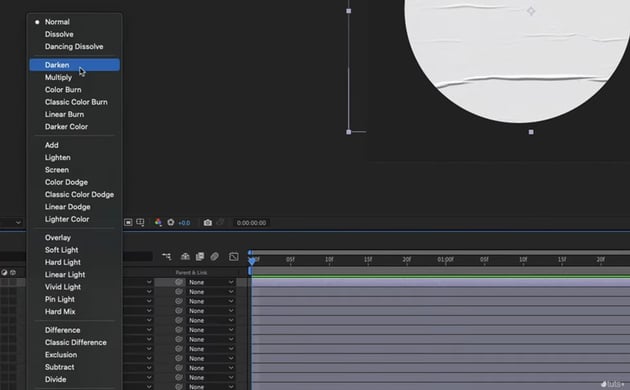630x390 pixels.
Task: Click the bottom-left layer transform handle
Action: coord(349,132)
